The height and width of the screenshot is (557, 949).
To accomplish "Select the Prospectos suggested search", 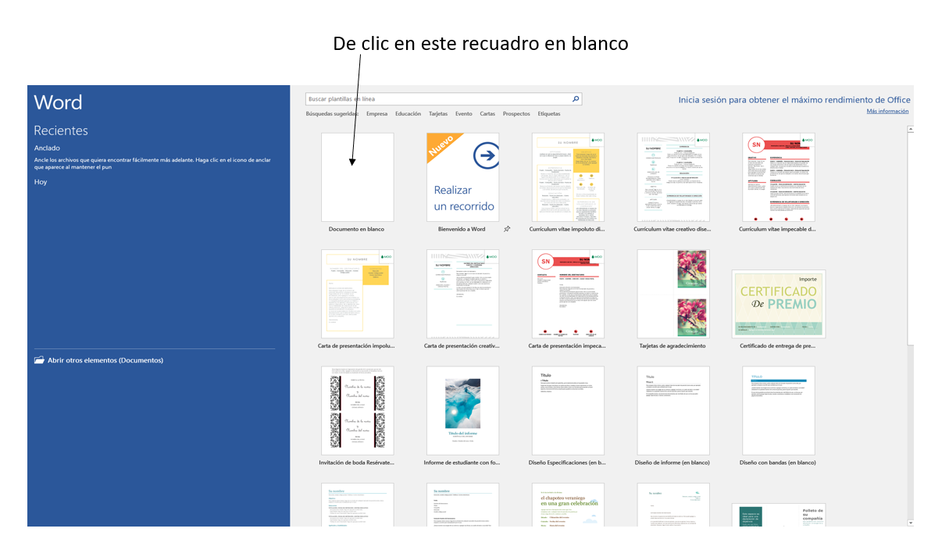I will coord(516,114).
